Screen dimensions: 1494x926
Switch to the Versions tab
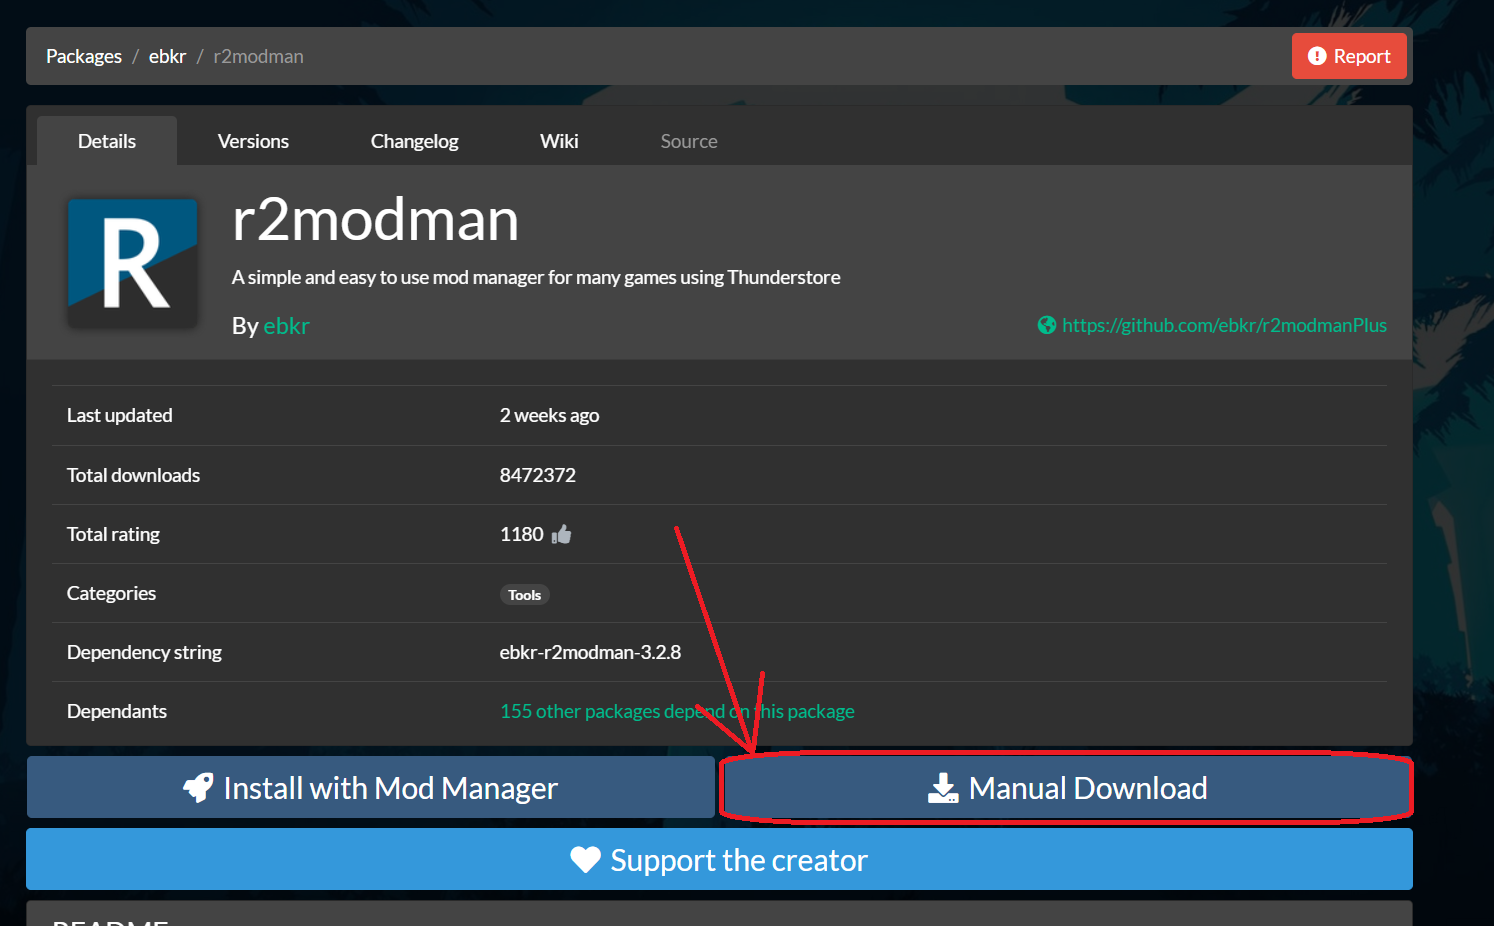click(x=253, y=141)
